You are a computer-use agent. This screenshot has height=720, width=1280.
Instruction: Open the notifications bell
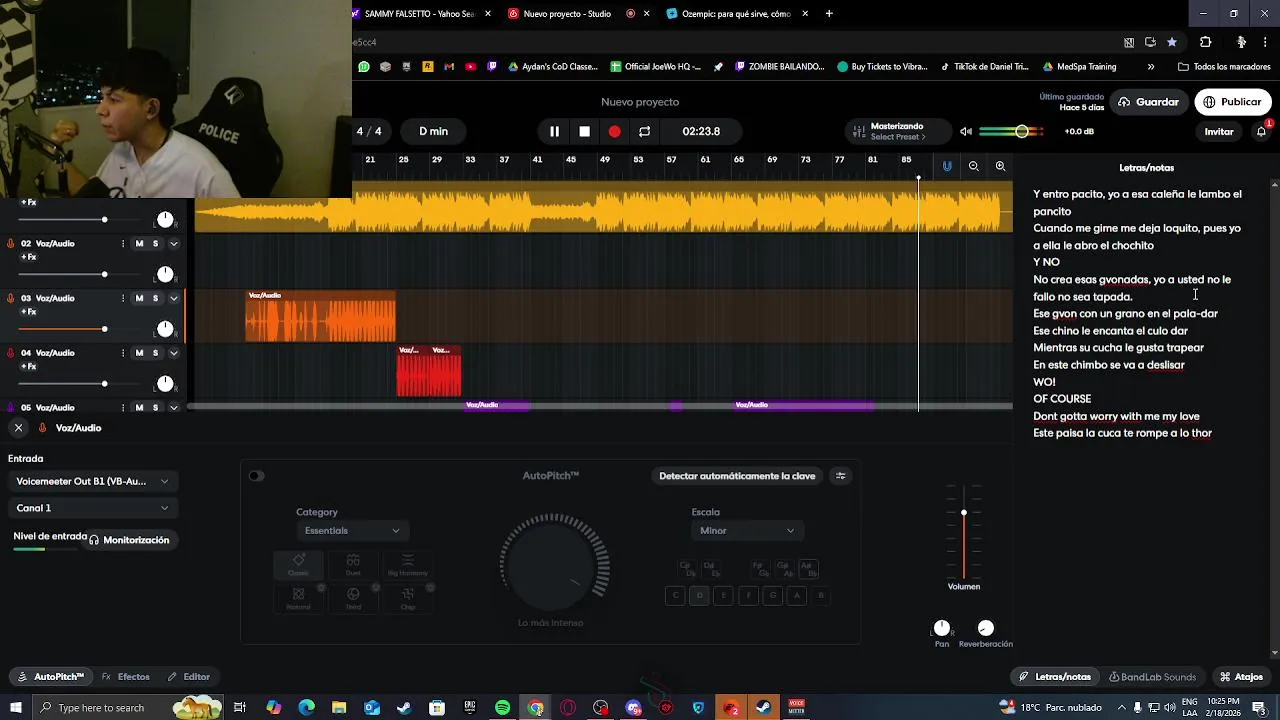1261,131
